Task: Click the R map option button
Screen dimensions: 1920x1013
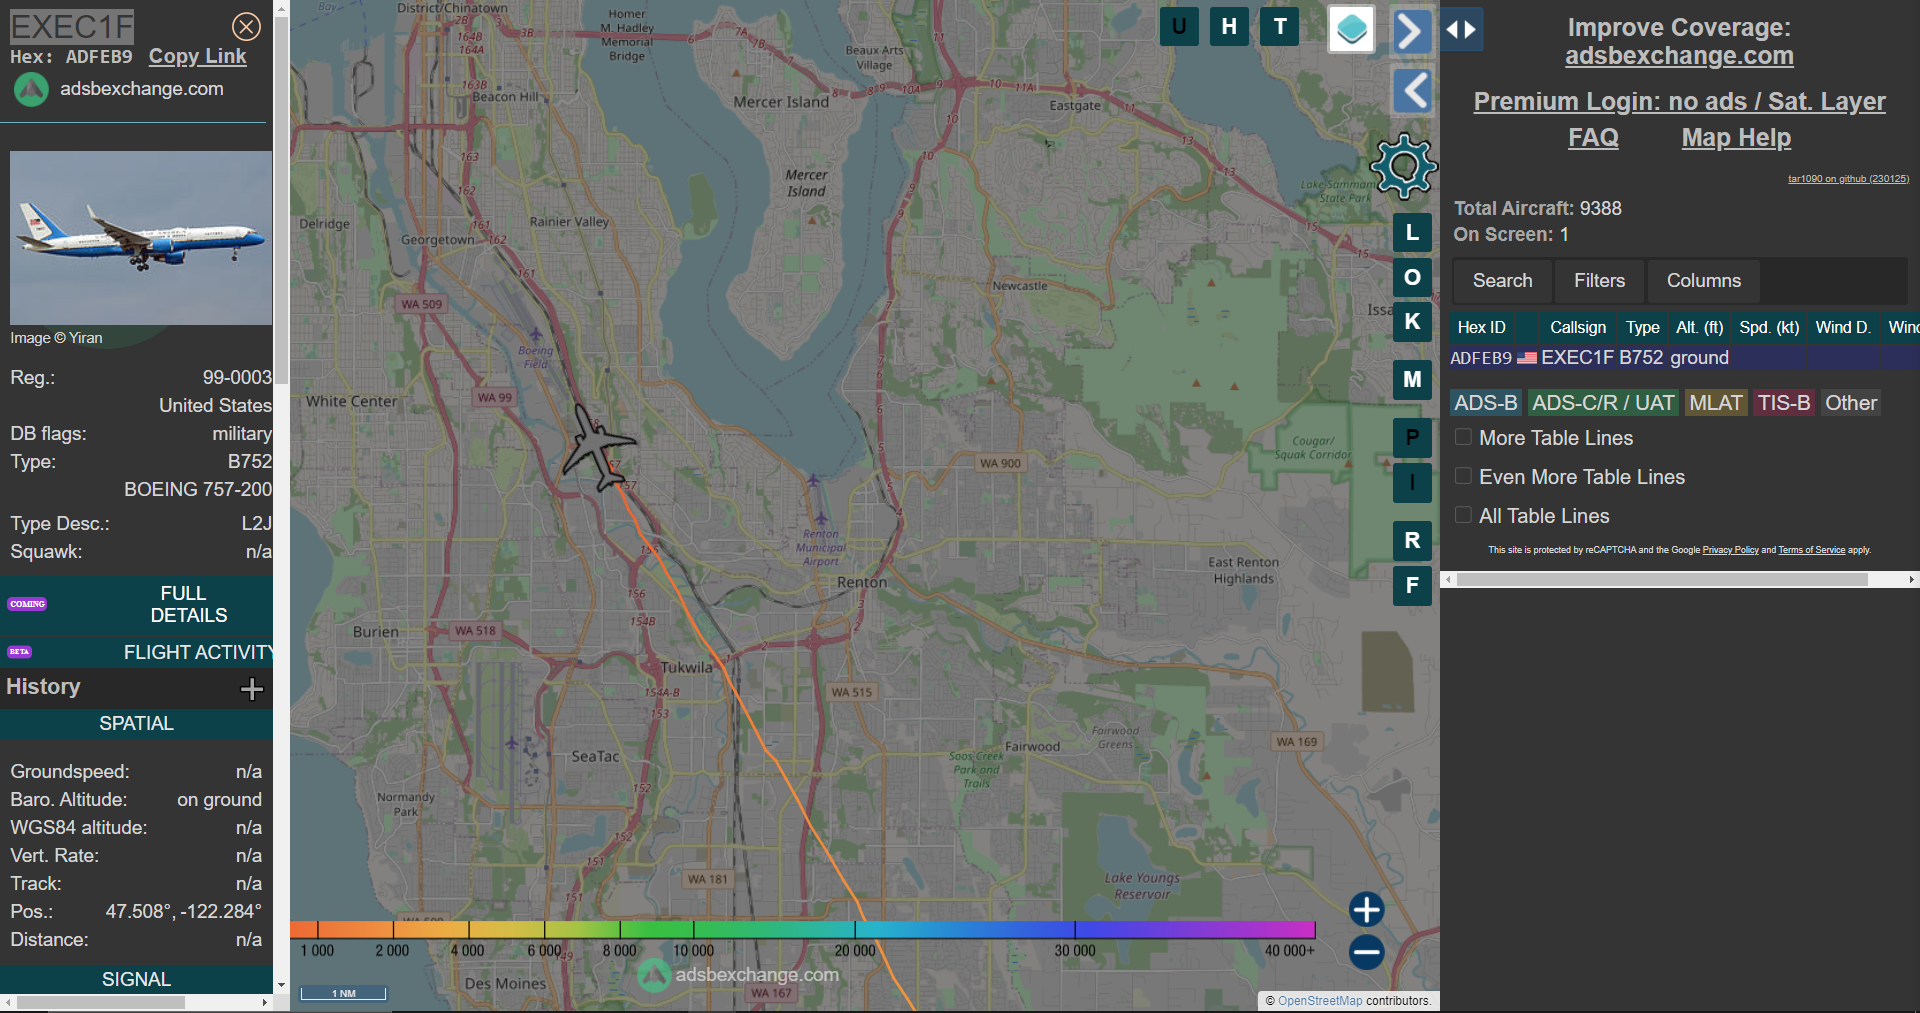Action: coord(1412,541)
